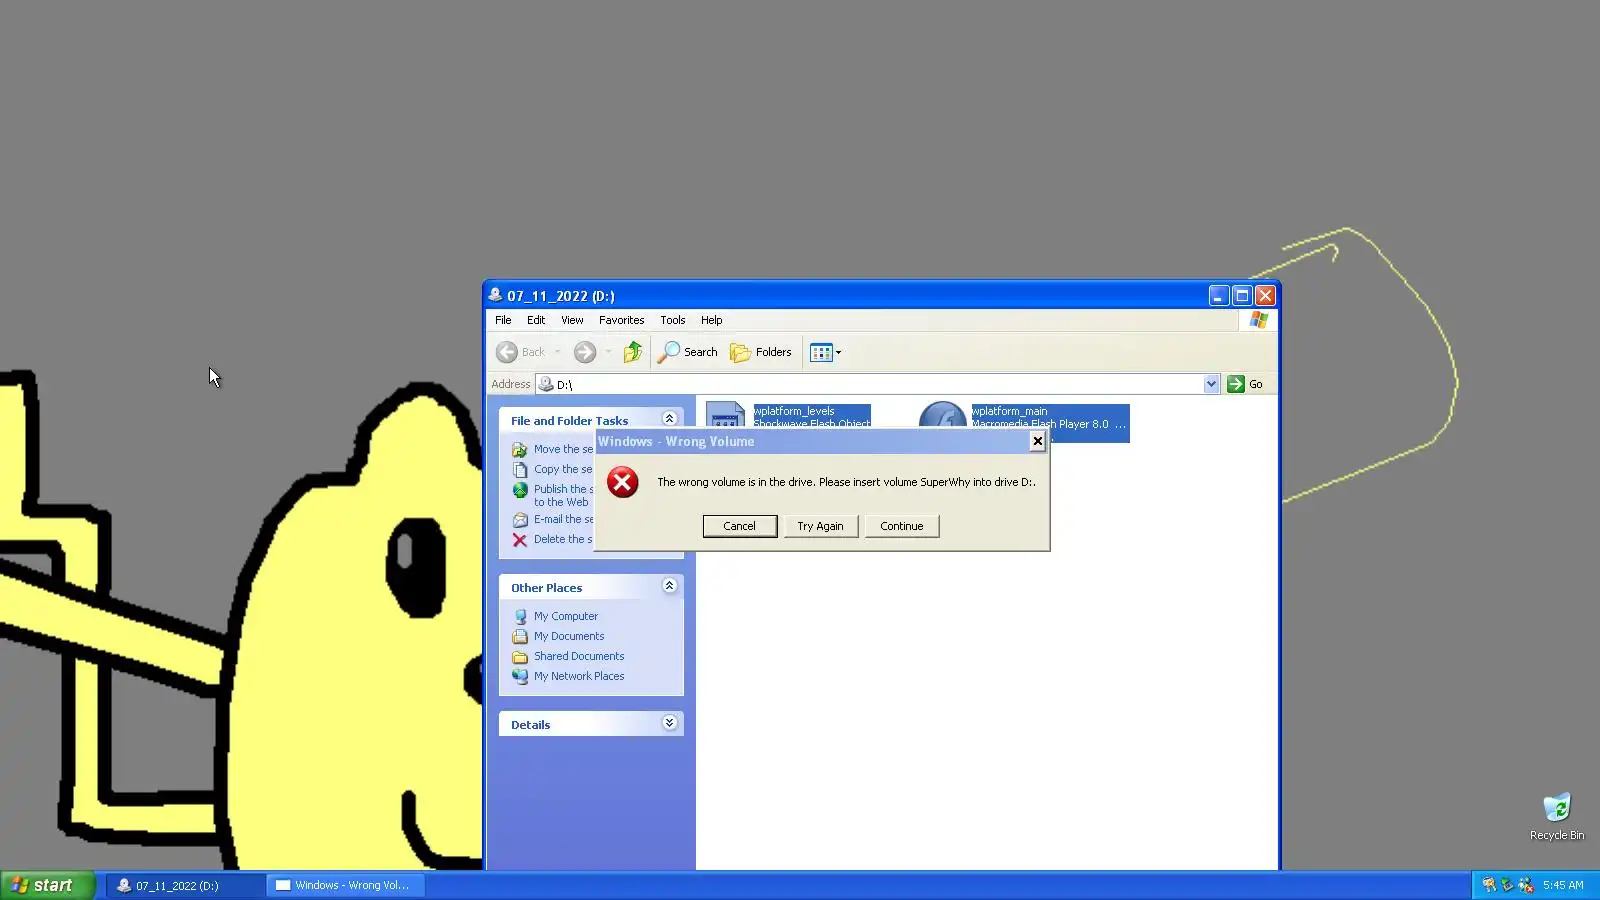Image resolution: width=1600 pixels, height=900 pixels.
Task: Click the Go button next to Address bar
Action: [1245, 384]
